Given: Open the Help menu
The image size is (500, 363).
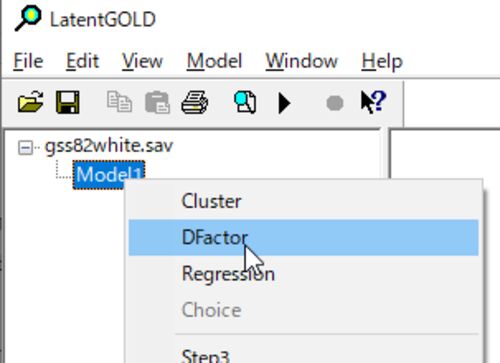Looking at the screenshot, I should pos(382,61).
